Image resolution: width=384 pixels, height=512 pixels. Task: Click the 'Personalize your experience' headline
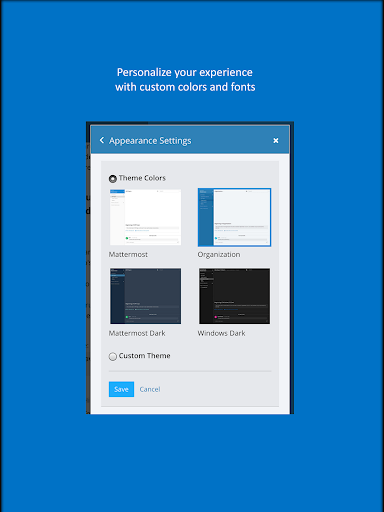click(185, 72)
